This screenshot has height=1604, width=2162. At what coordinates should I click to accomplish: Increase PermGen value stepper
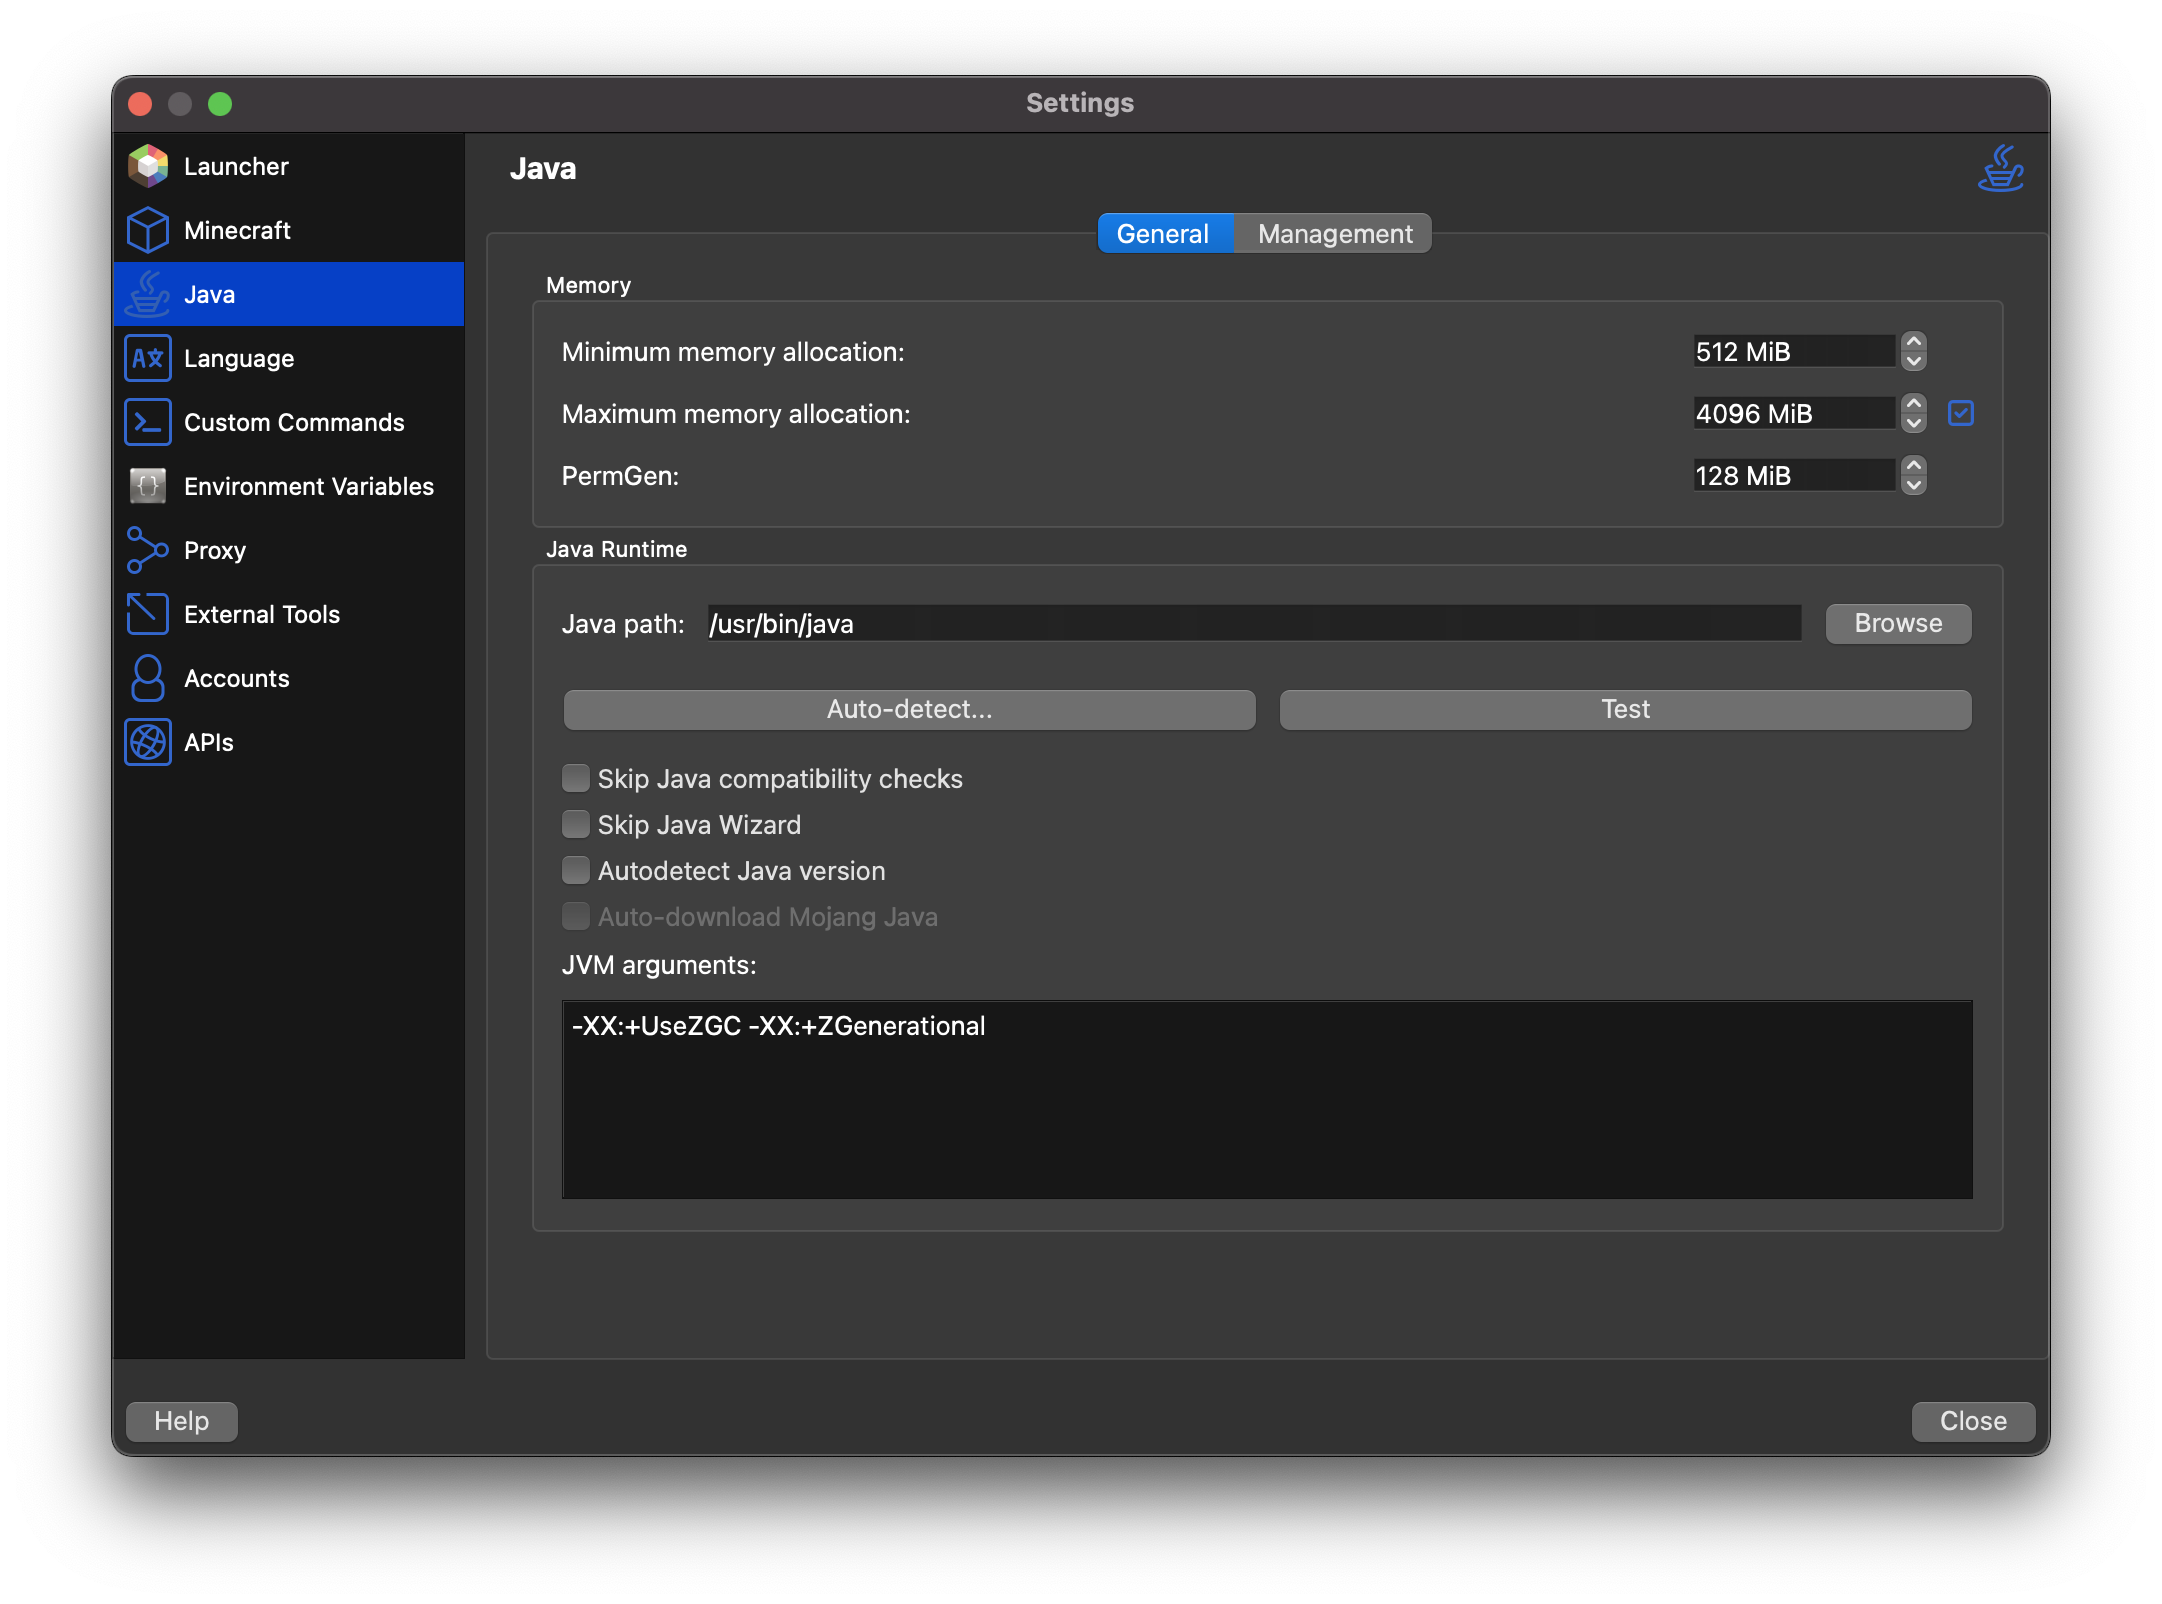[x=1914, y=466]
